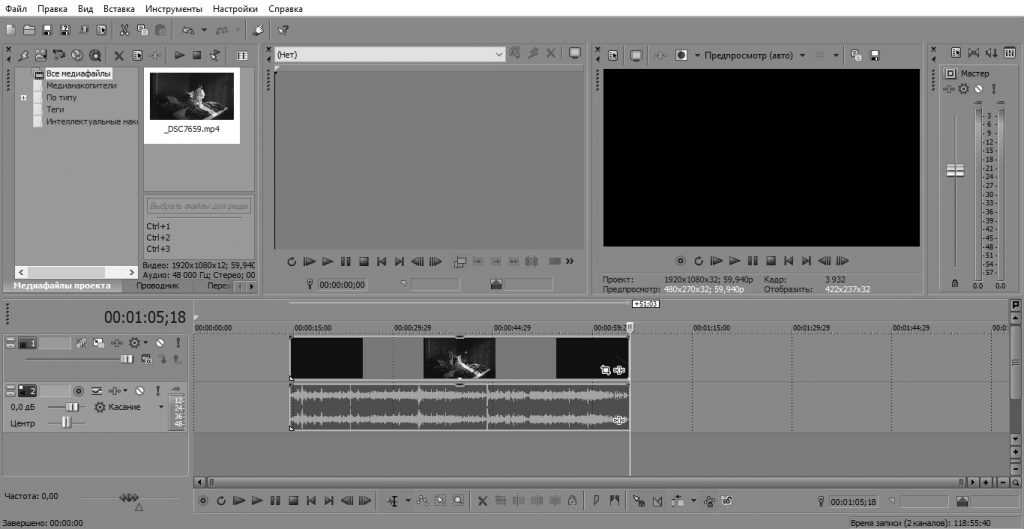Open video preview project properties icon

(x=613, y=56)
